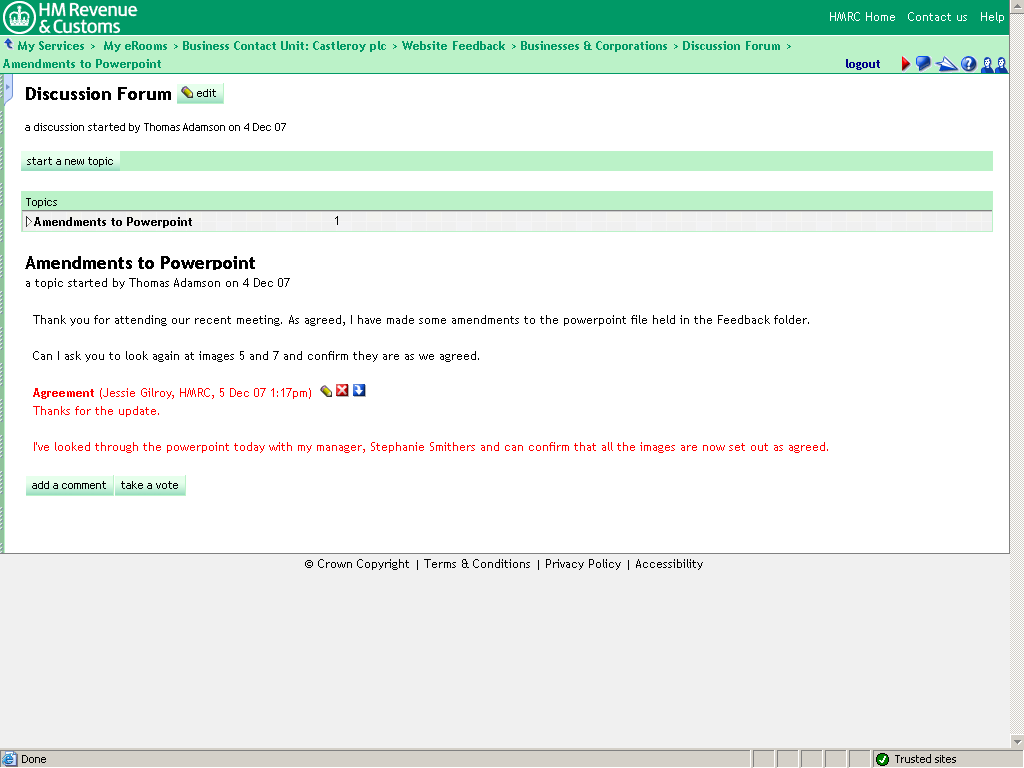Click the up arrow before My Services

coord(8,45)
